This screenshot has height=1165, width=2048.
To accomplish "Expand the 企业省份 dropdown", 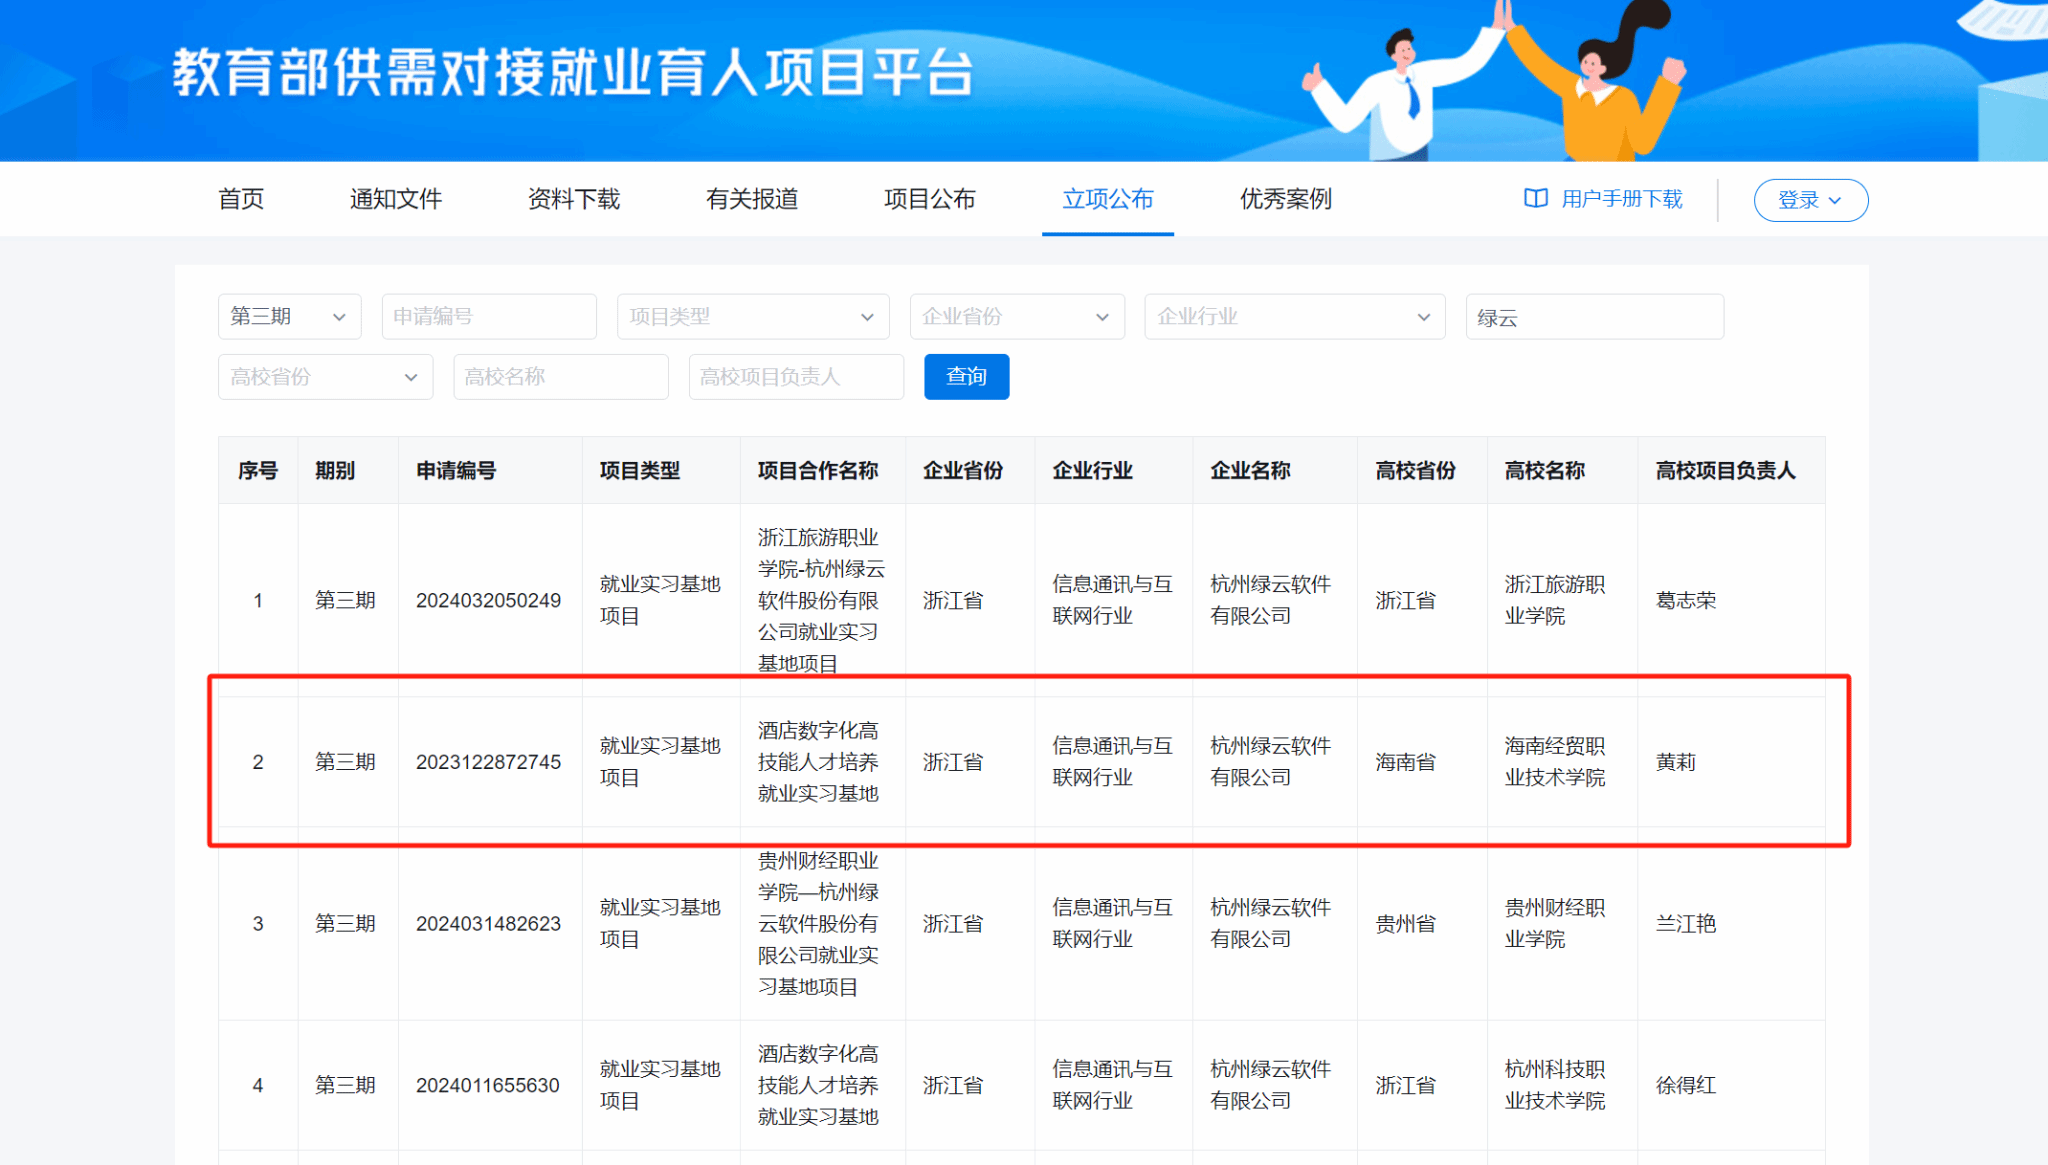I will click(1016, 317).
